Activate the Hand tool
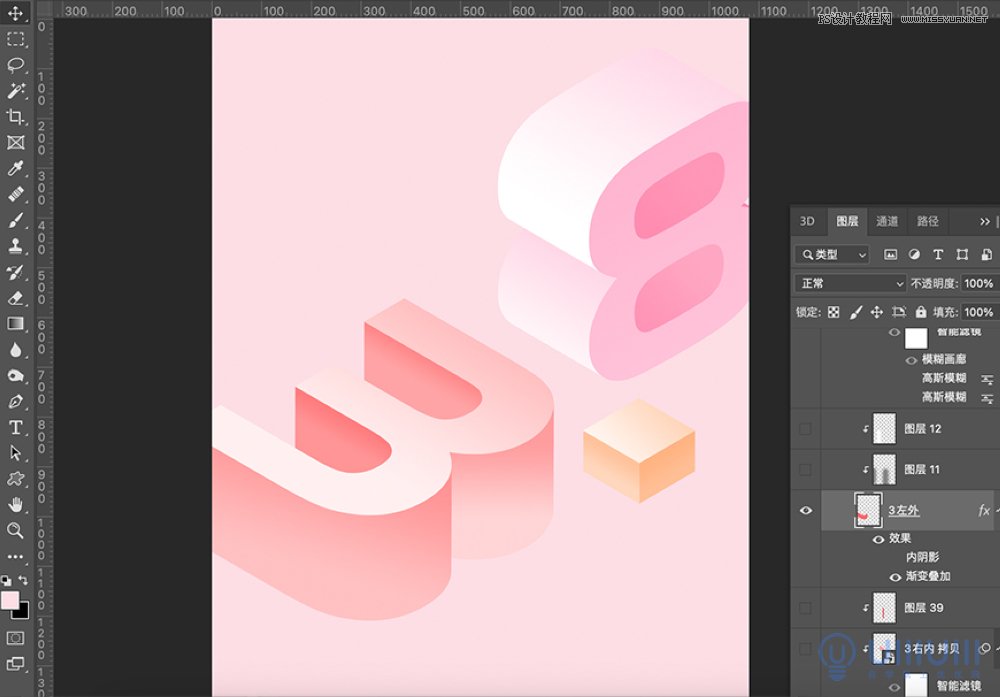 (16, 504)
